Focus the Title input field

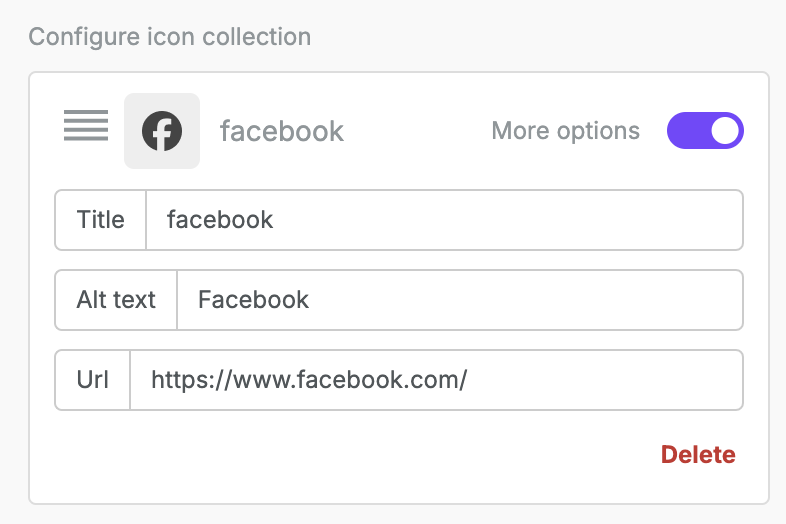(x=444, y=220)
